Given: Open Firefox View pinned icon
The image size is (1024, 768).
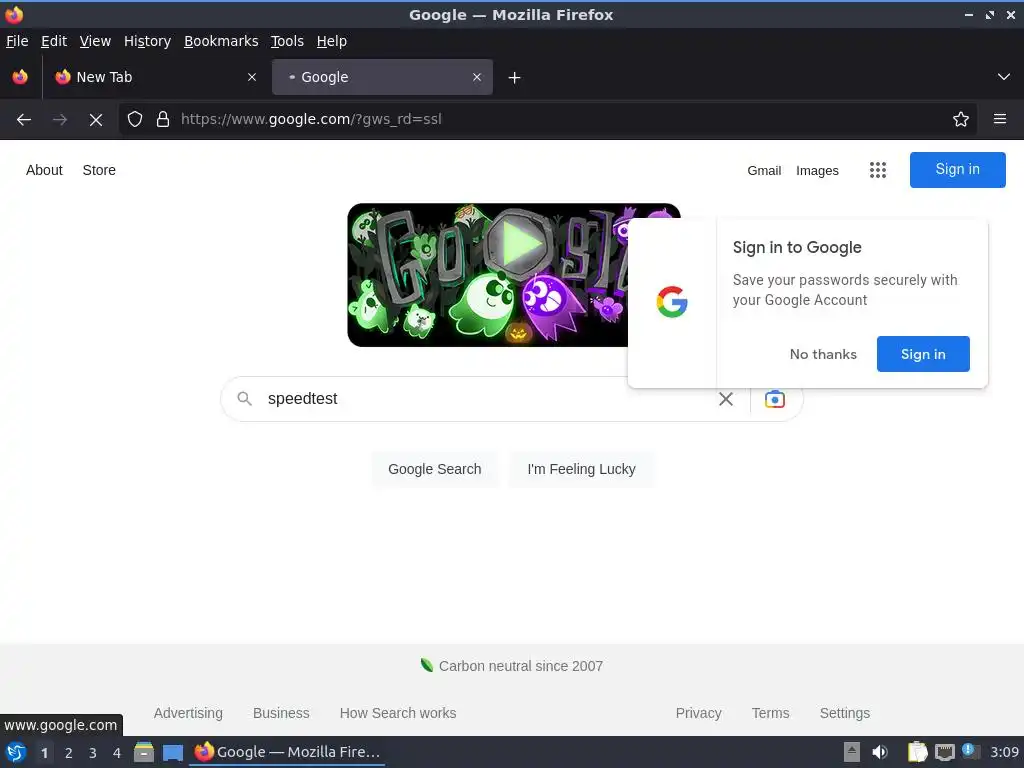Looking at the screenshot, I should 20,77.
